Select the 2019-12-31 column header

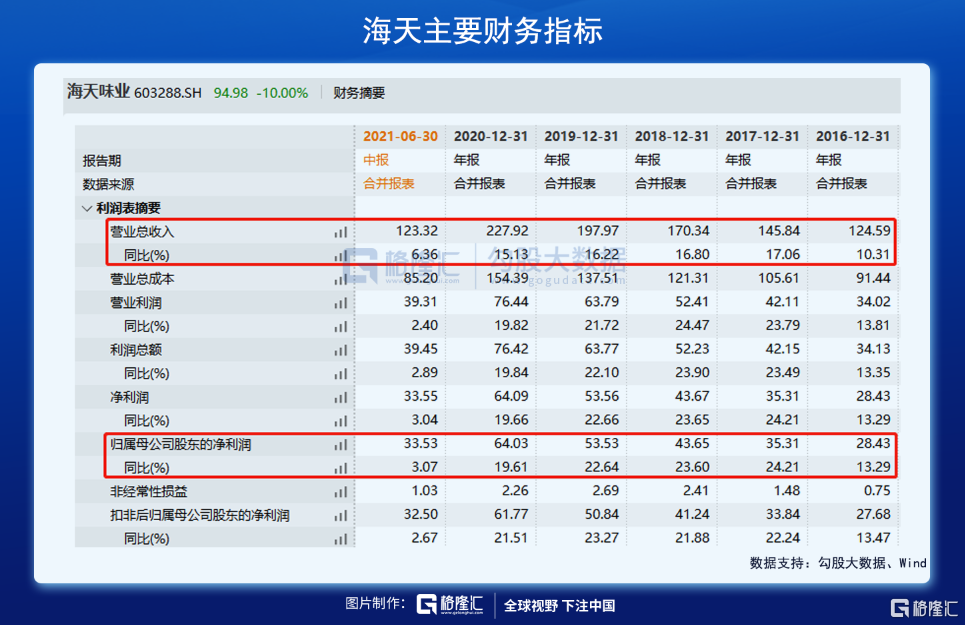coord(582,137)
